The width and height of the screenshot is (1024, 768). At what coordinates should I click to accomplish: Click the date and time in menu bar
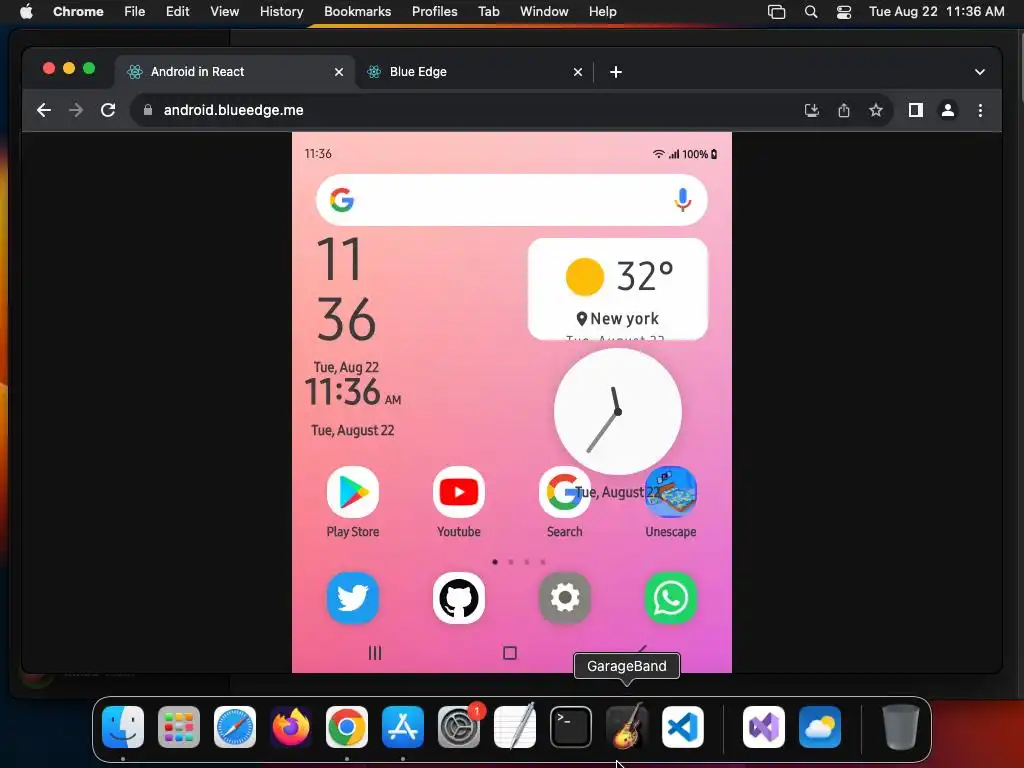(x=936, y=12)
